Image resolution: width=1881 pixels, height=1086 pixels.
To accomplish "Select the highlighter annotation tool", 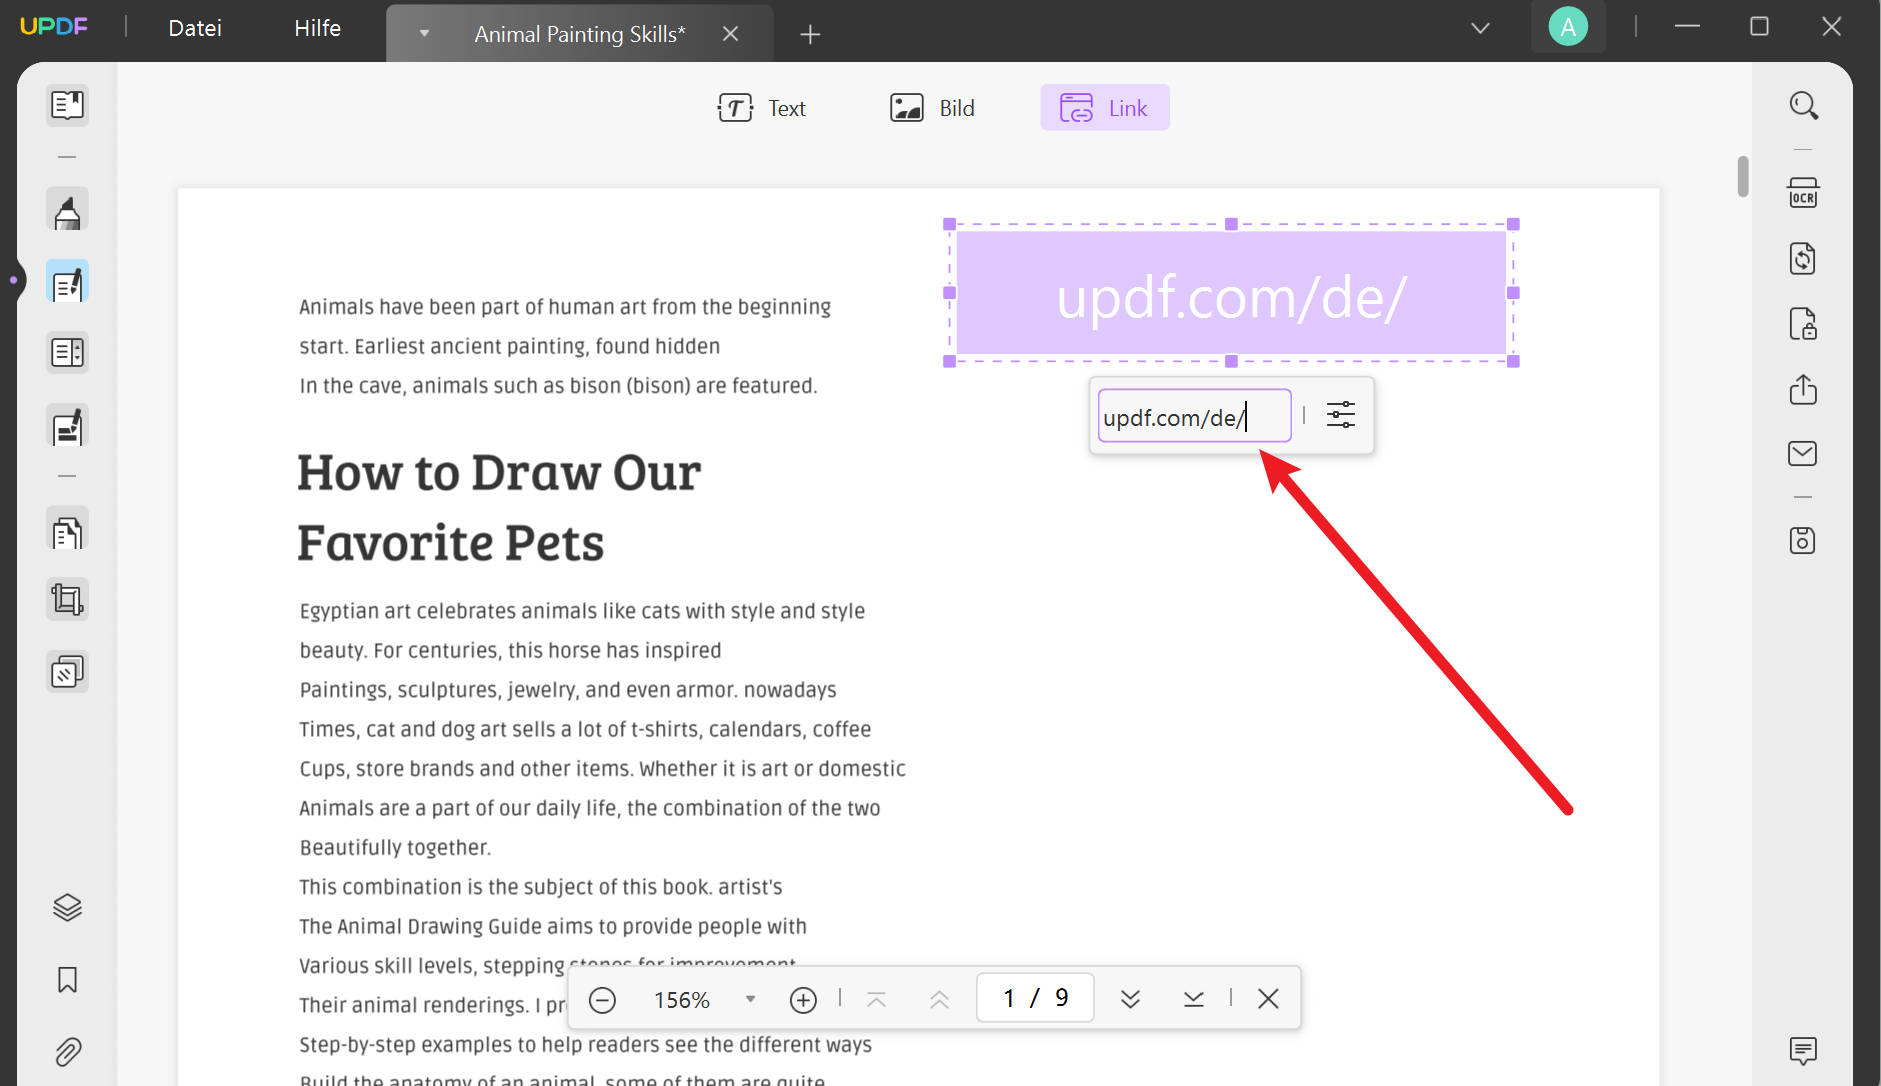I will 67,209.
